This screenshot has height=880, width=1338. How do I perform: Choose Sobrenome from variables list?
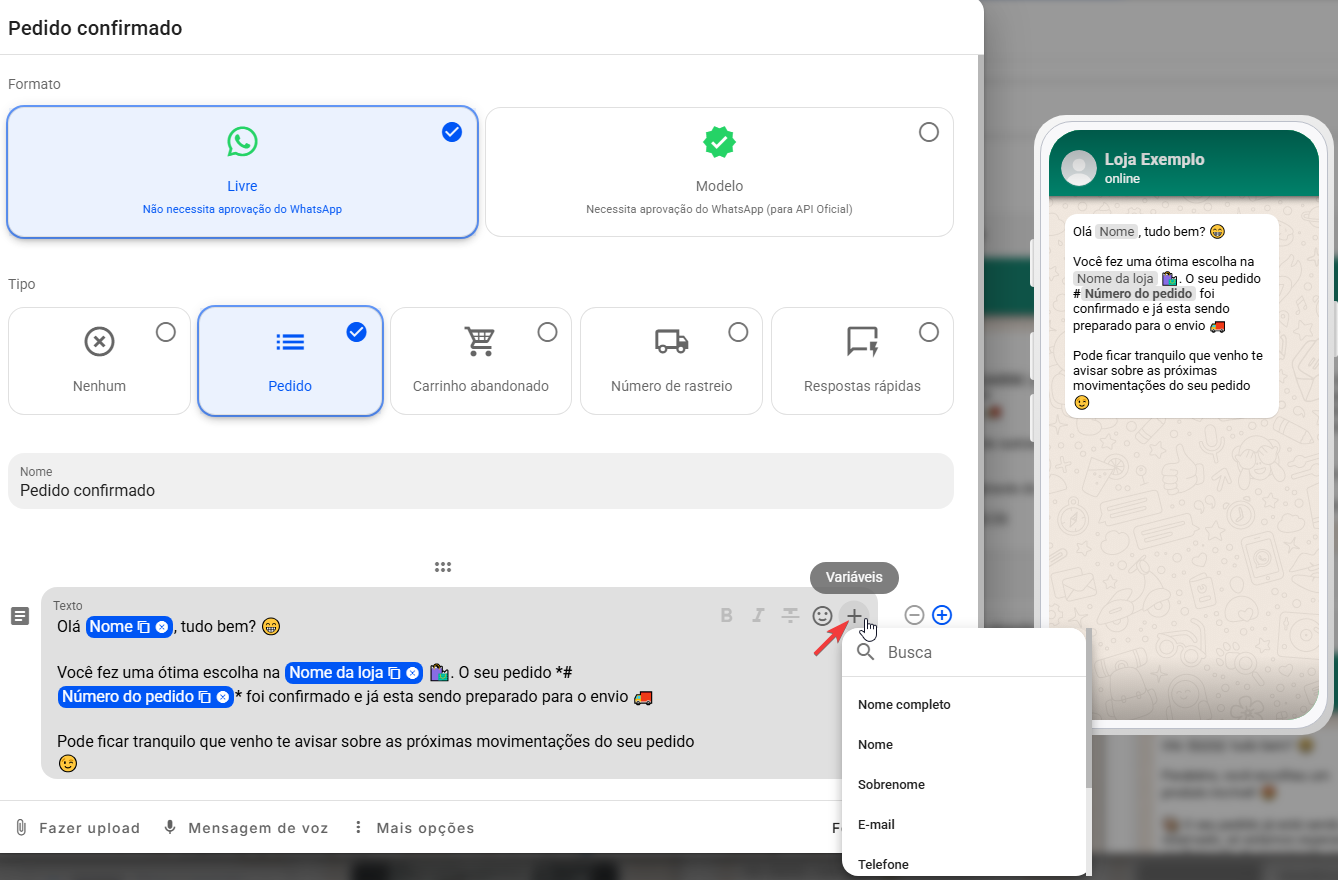point(964,785)
